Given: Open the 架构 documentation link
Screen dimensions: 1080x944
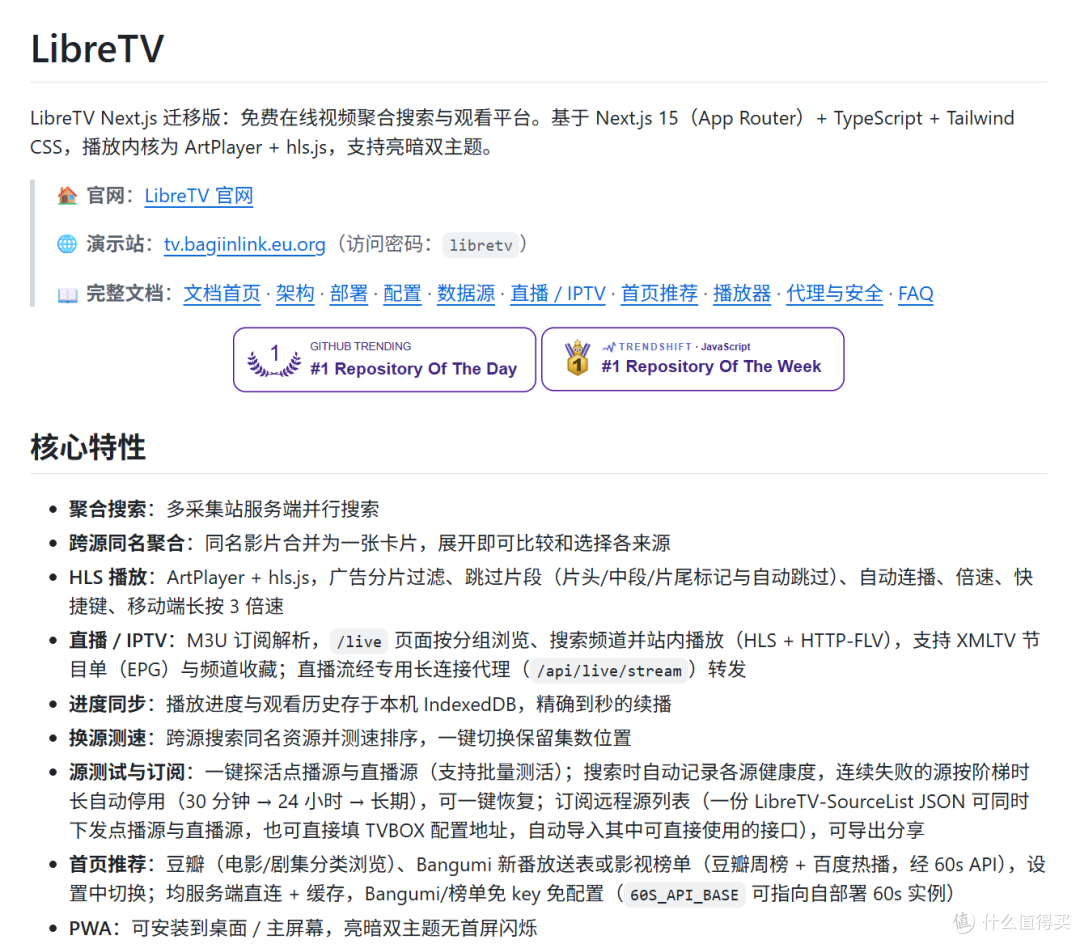Looking at the screenshot, I should click(x=295, y=293).
